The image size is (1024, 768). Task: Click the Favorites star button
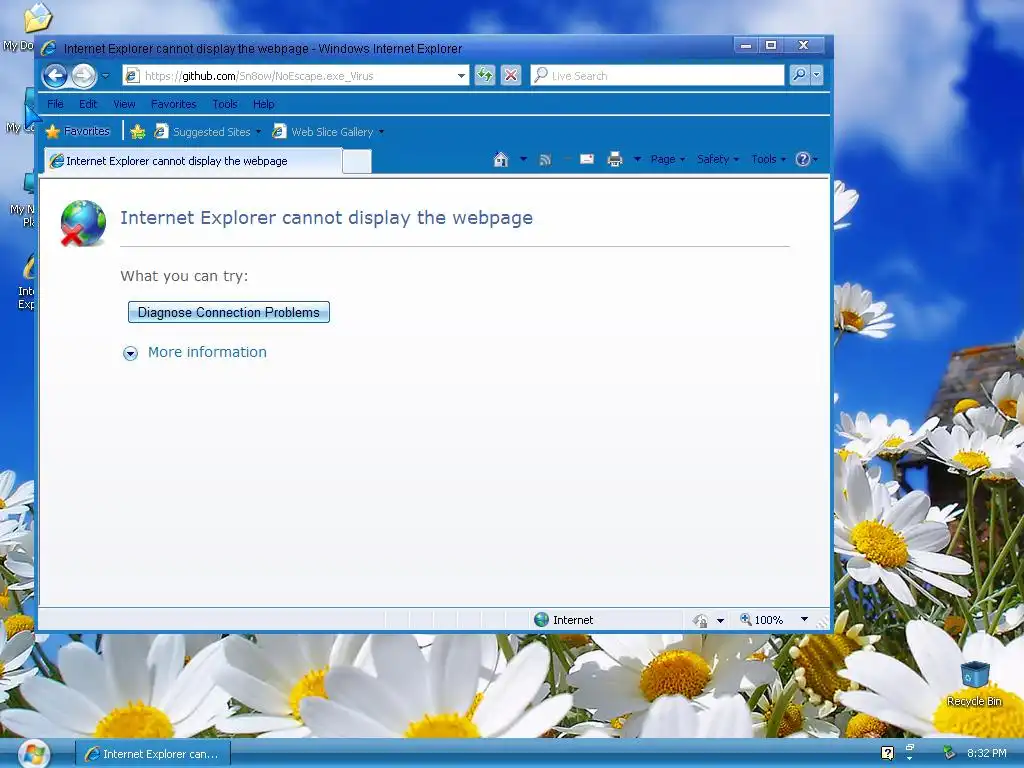(x=78, y=131)
